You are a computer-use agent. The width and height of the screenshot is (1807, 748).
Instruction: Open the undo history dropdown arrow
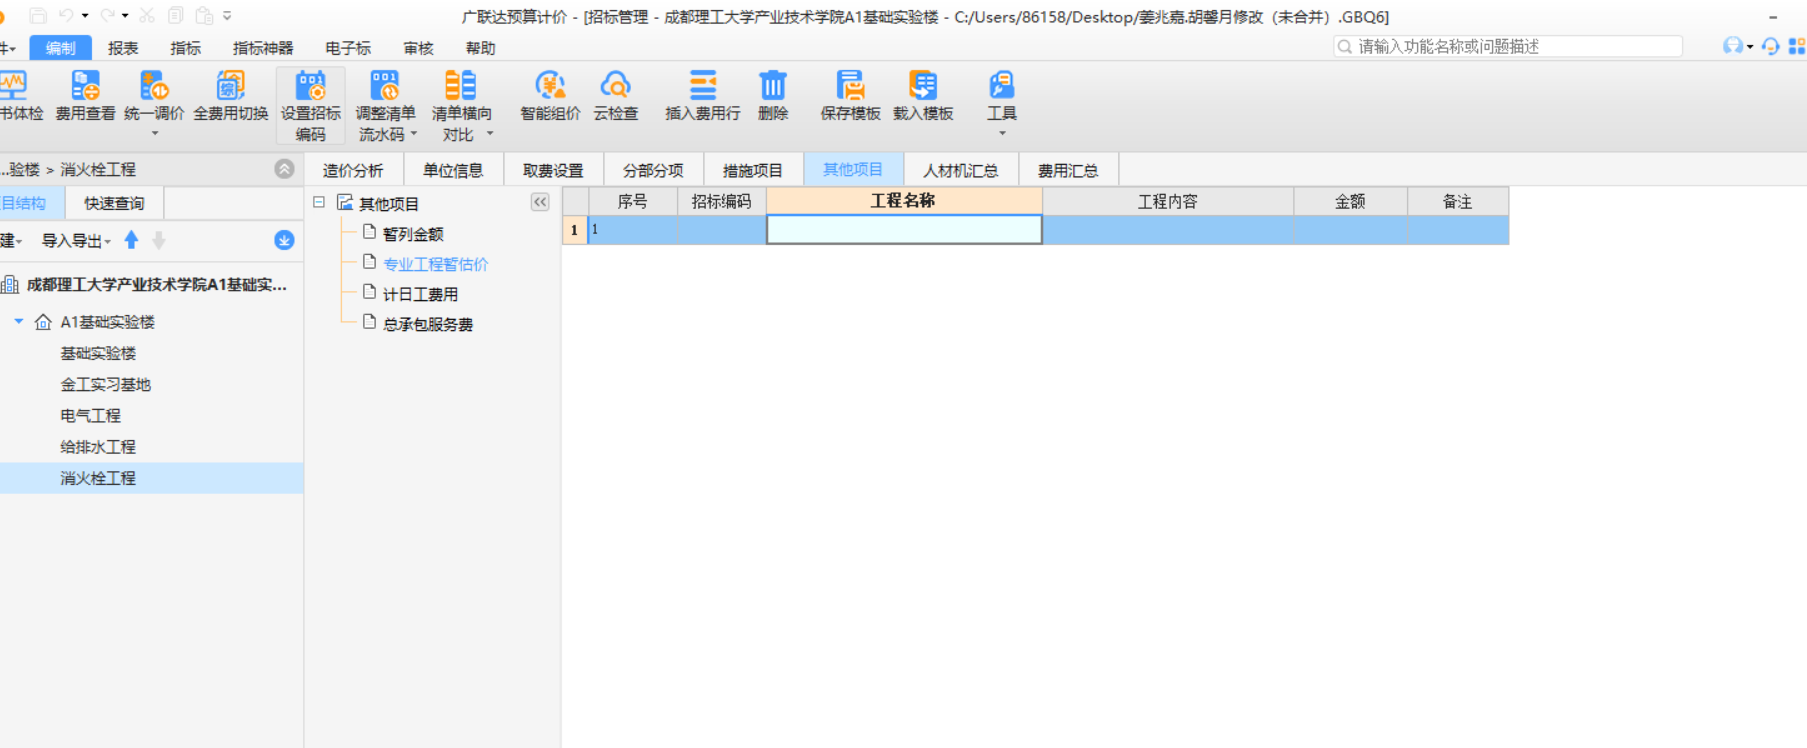coord(85,16)
